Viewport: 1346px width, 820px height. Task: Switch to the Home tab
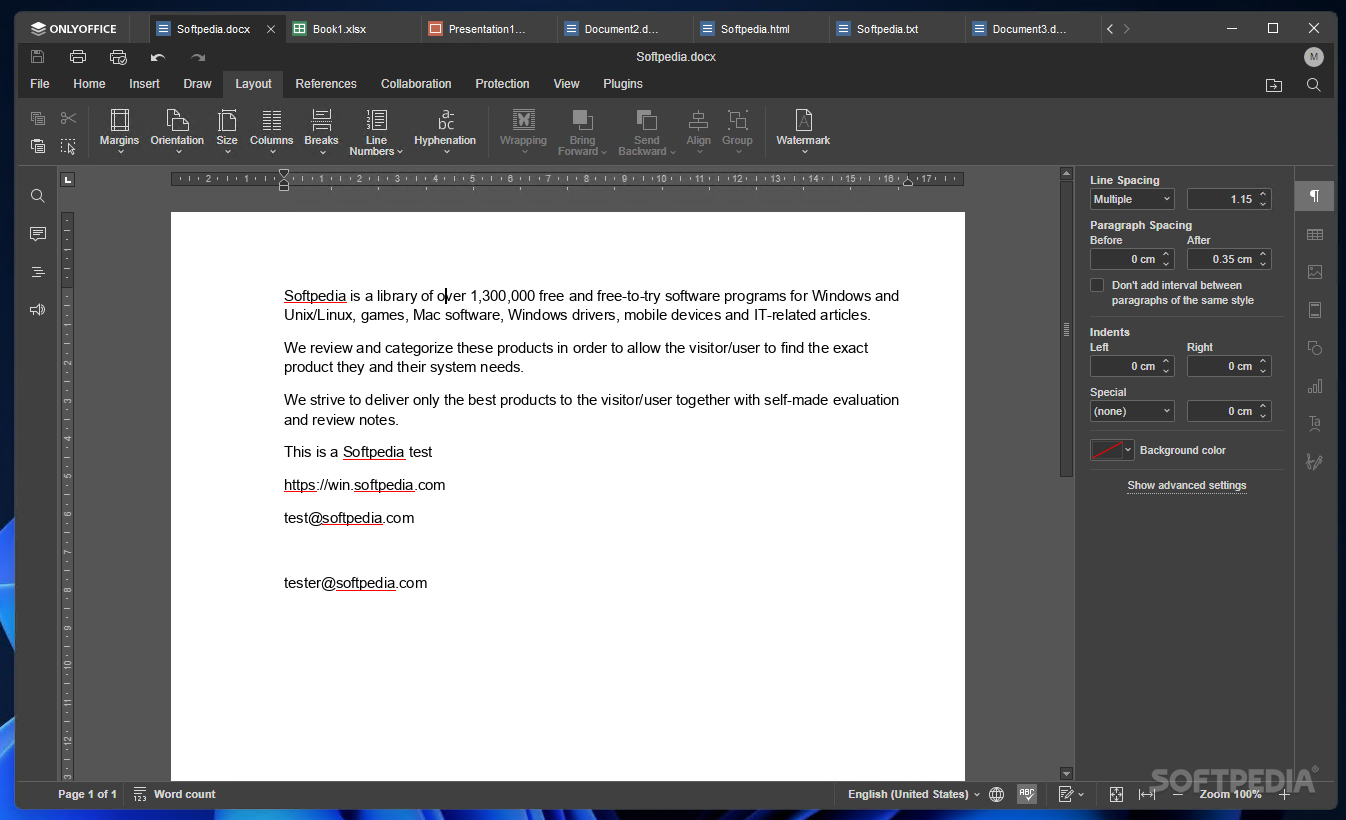click(x=89, y=84)
